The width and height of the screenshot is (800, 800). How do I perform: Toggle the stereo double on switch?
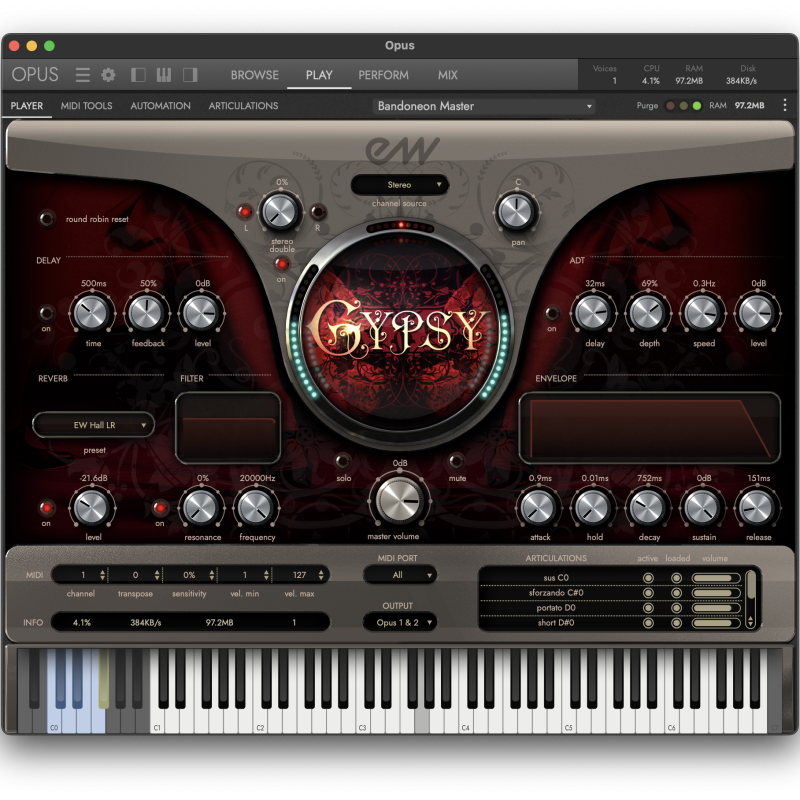281,264
